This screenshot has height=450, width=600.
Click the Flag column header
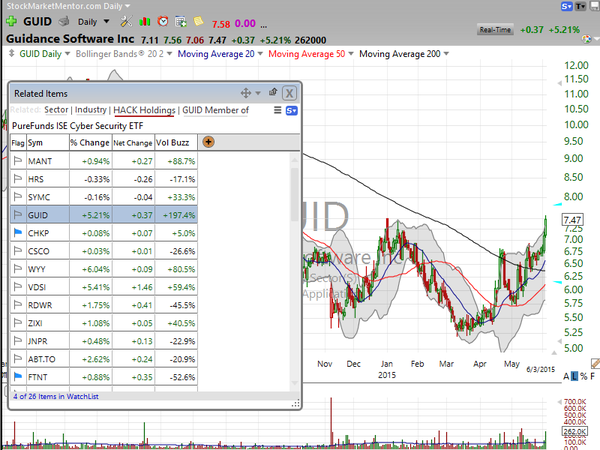click(18, 143)
